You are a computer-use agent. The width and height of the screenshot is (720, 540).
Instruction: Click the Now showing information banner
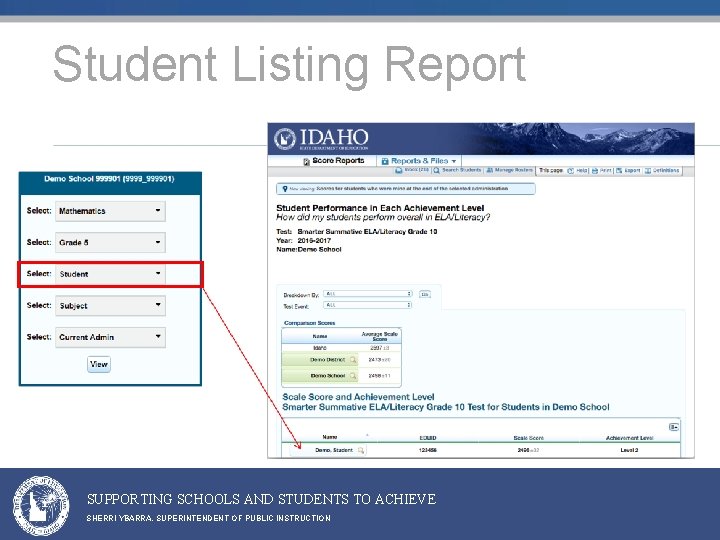pos(405,189)
